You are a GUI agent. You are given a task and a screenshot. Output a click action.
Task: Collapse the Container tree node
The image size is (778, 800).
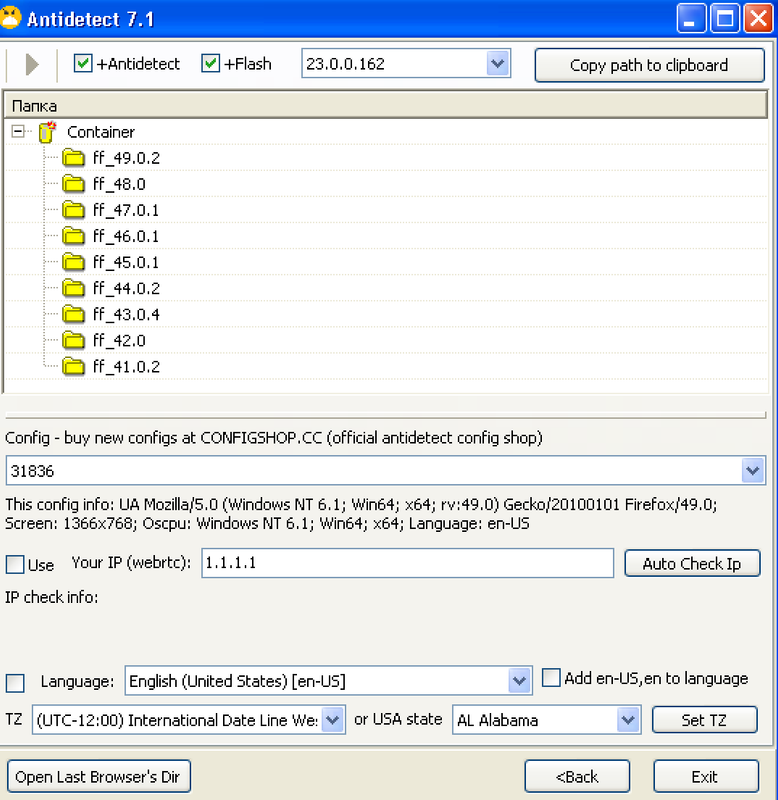(x=18, y=132)
